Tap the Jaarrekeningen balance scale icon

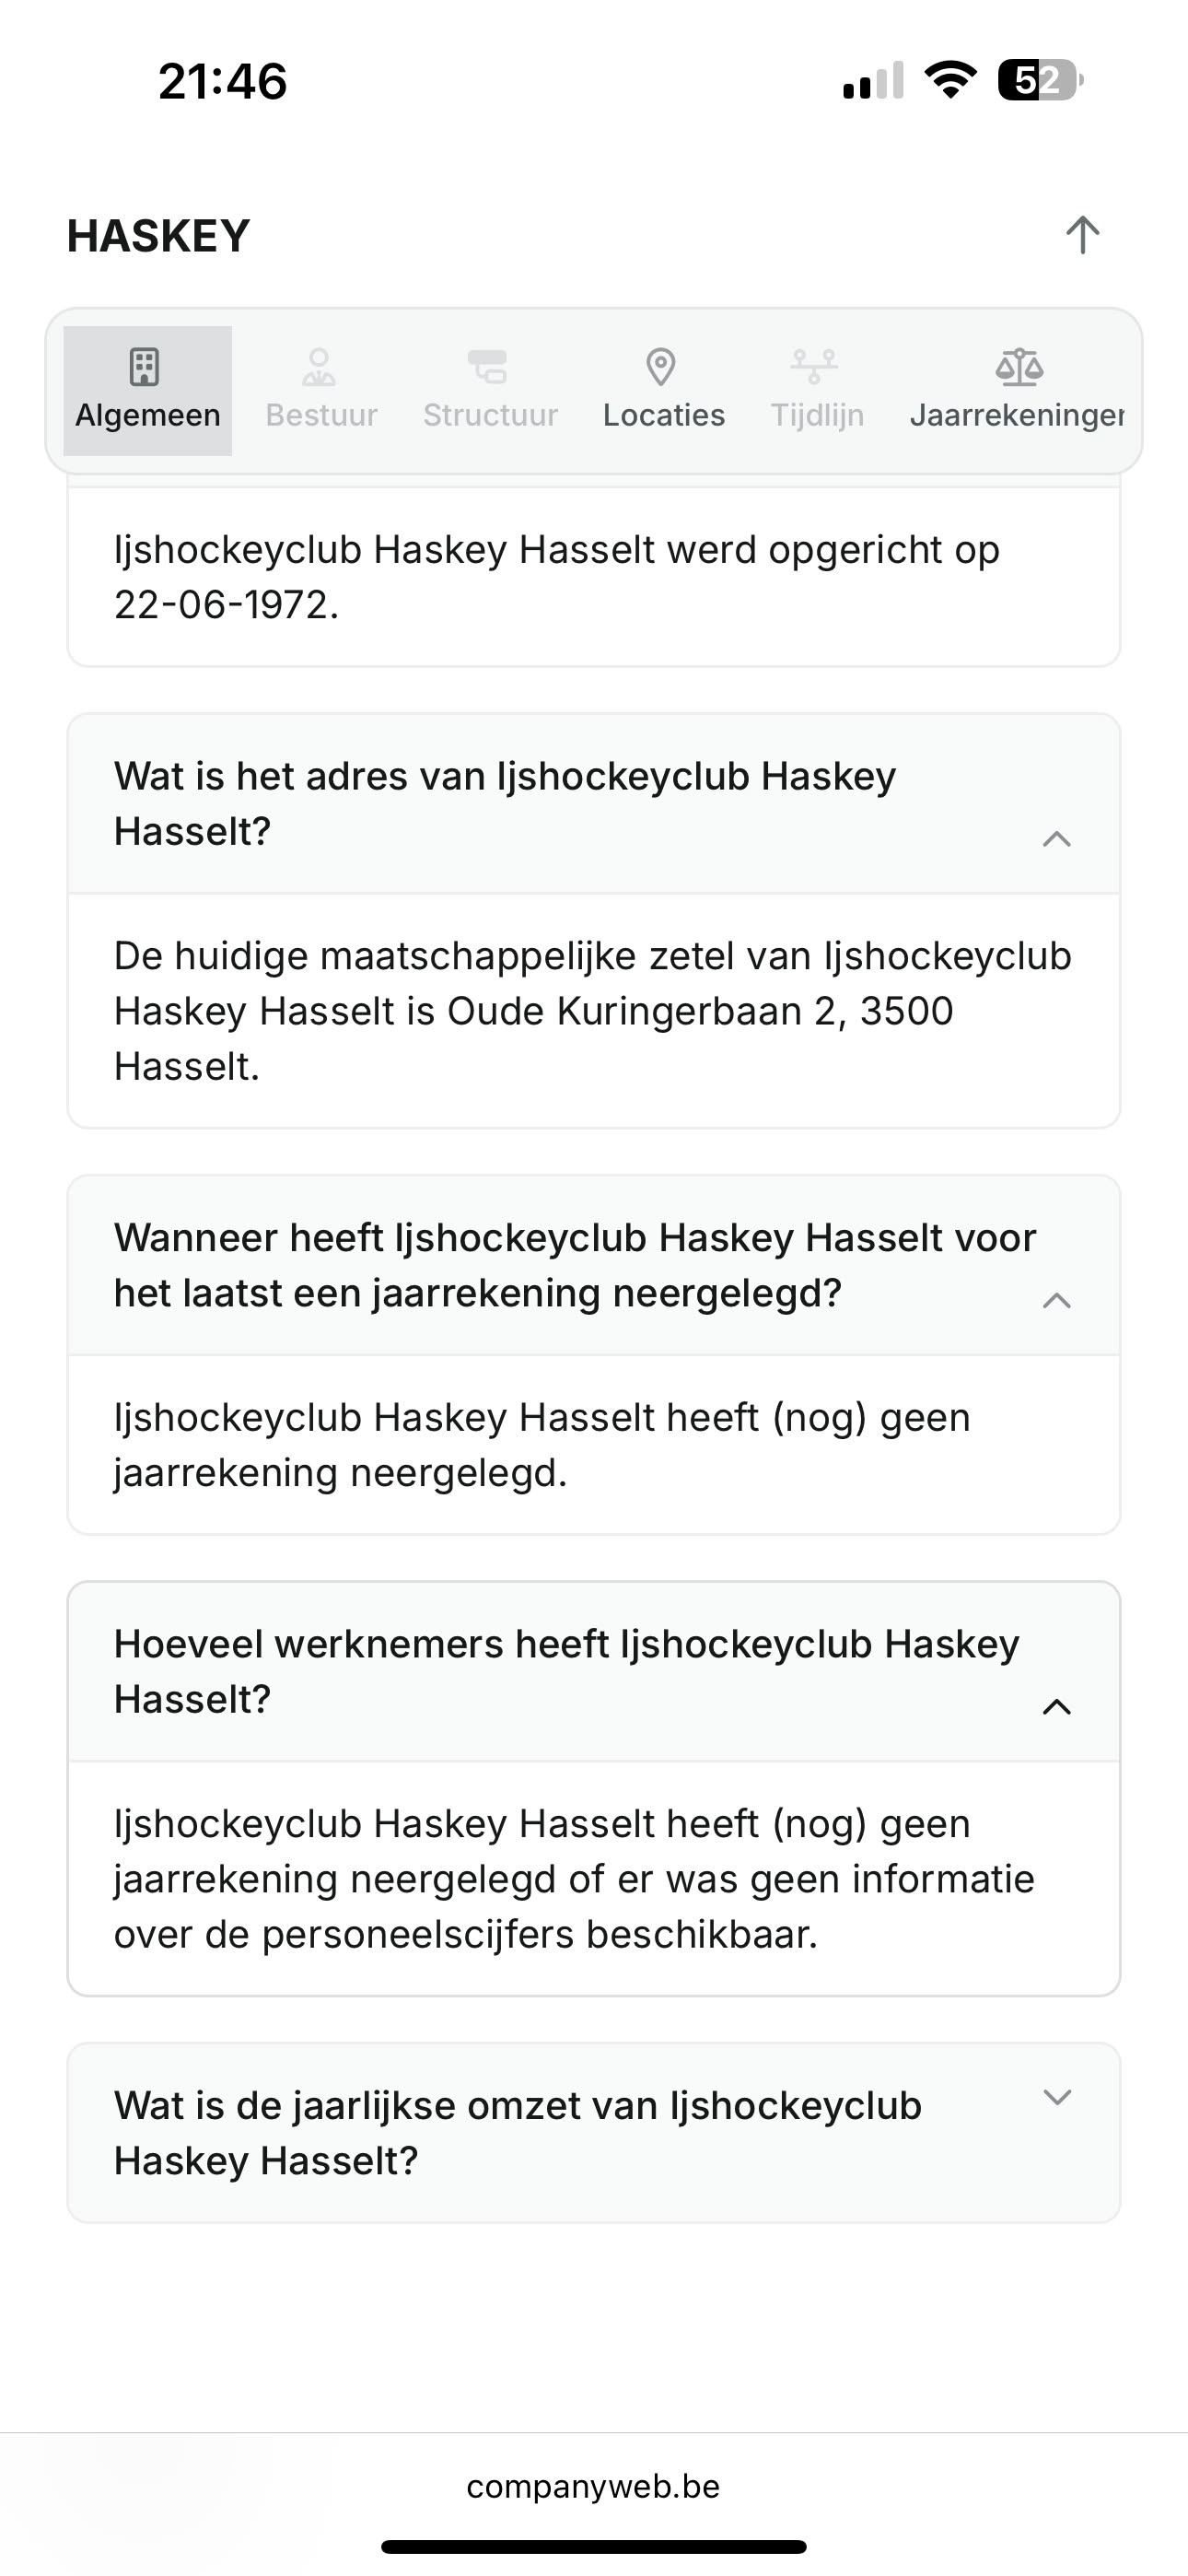point(1019,367)
